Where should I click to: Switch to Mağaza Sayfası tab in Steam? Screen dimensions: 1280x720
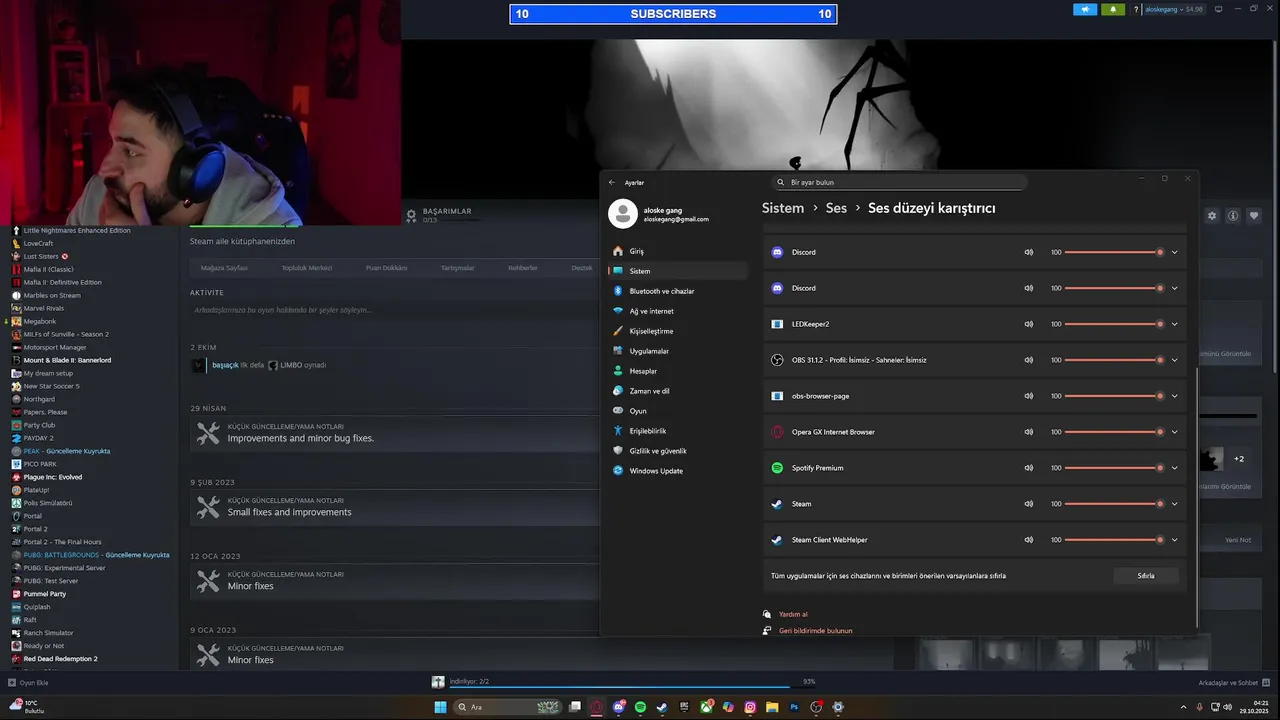coord(224,268)
